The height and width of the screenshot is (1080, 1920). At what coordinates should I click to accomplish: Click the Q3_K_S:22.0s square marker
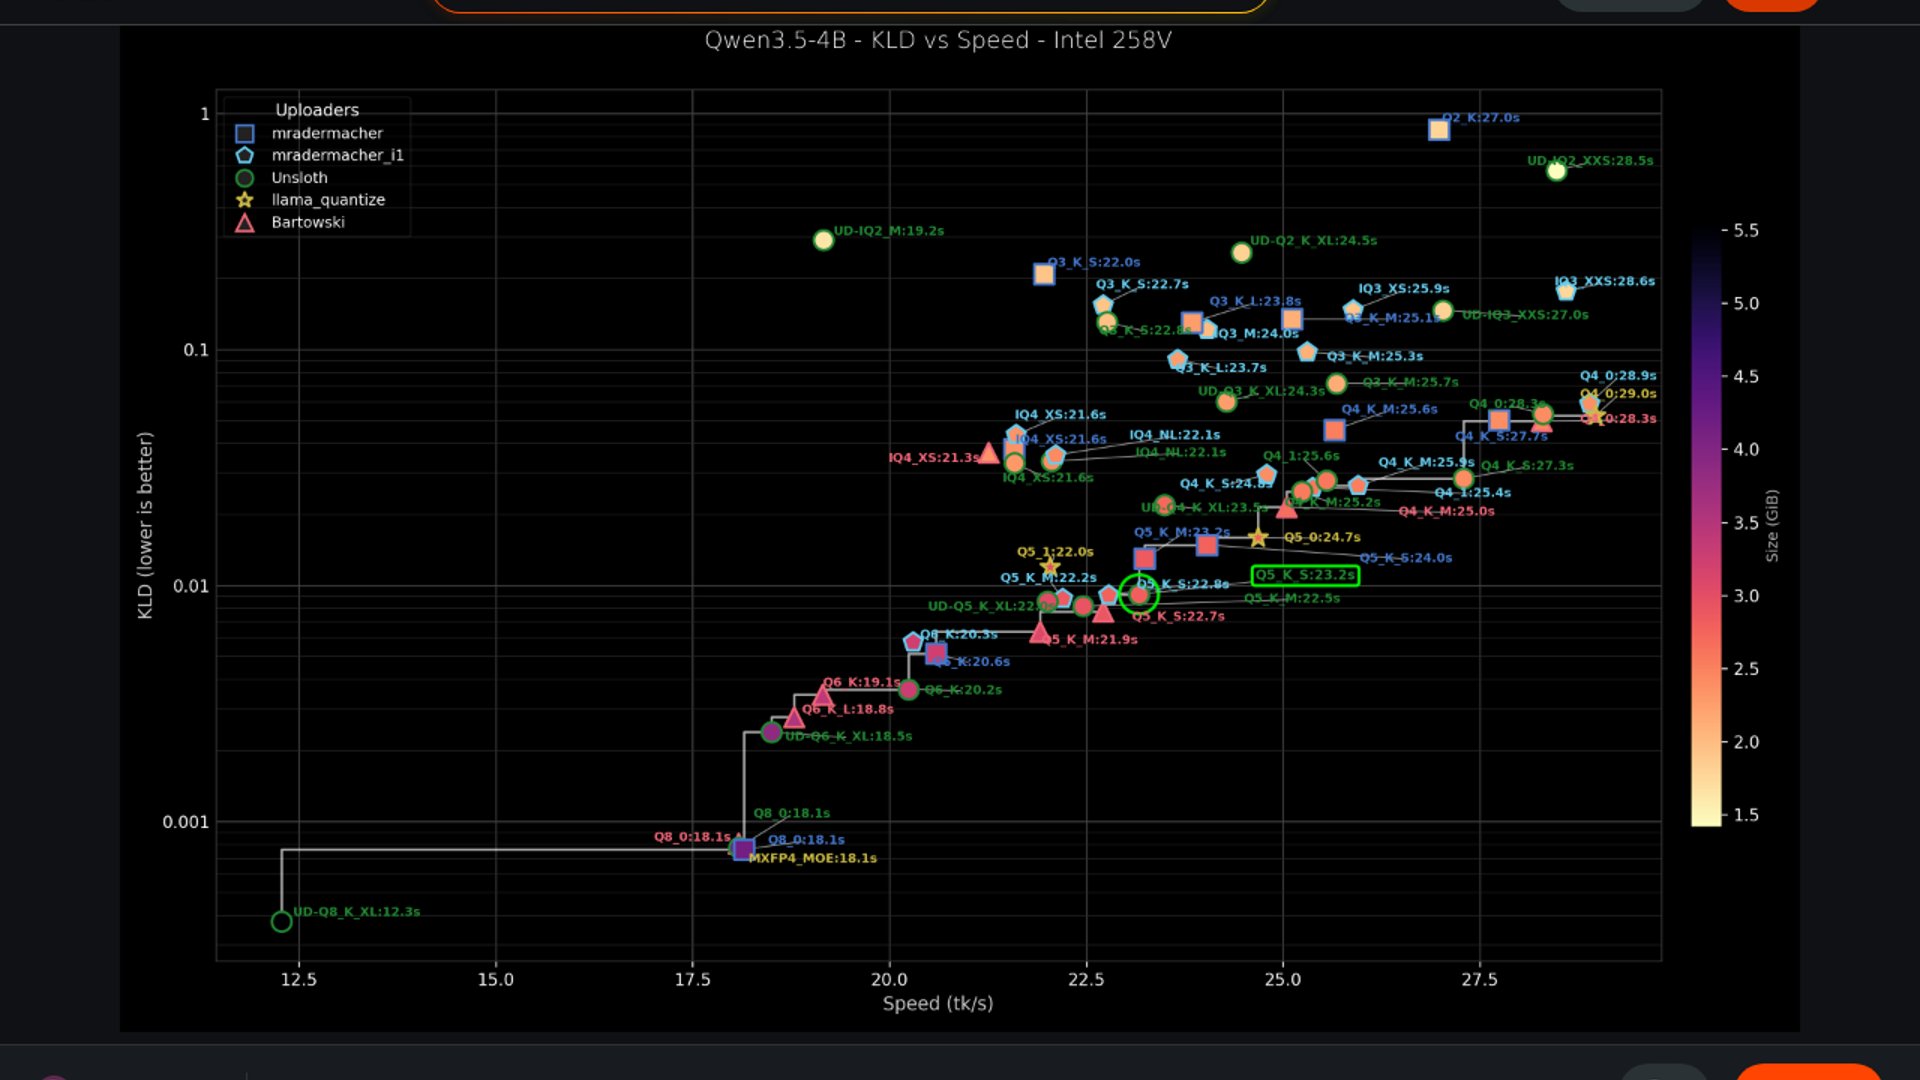(1043, 274)
